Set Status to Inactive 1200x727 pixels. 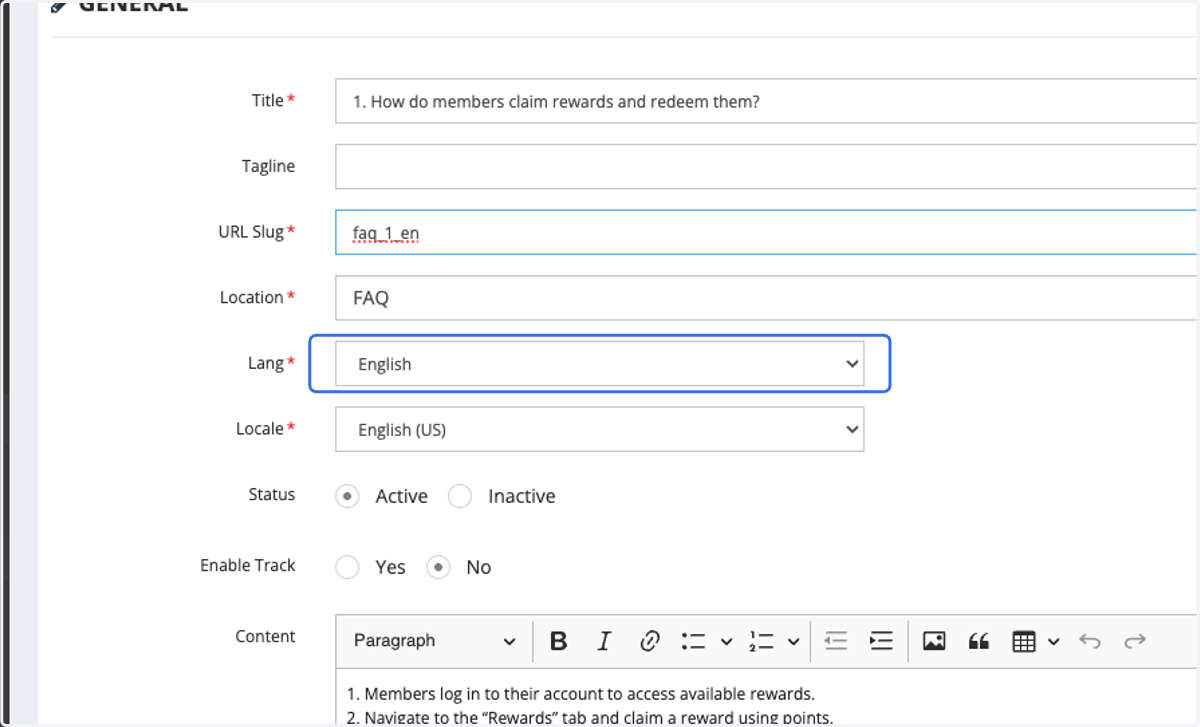(x=460, y=496)
